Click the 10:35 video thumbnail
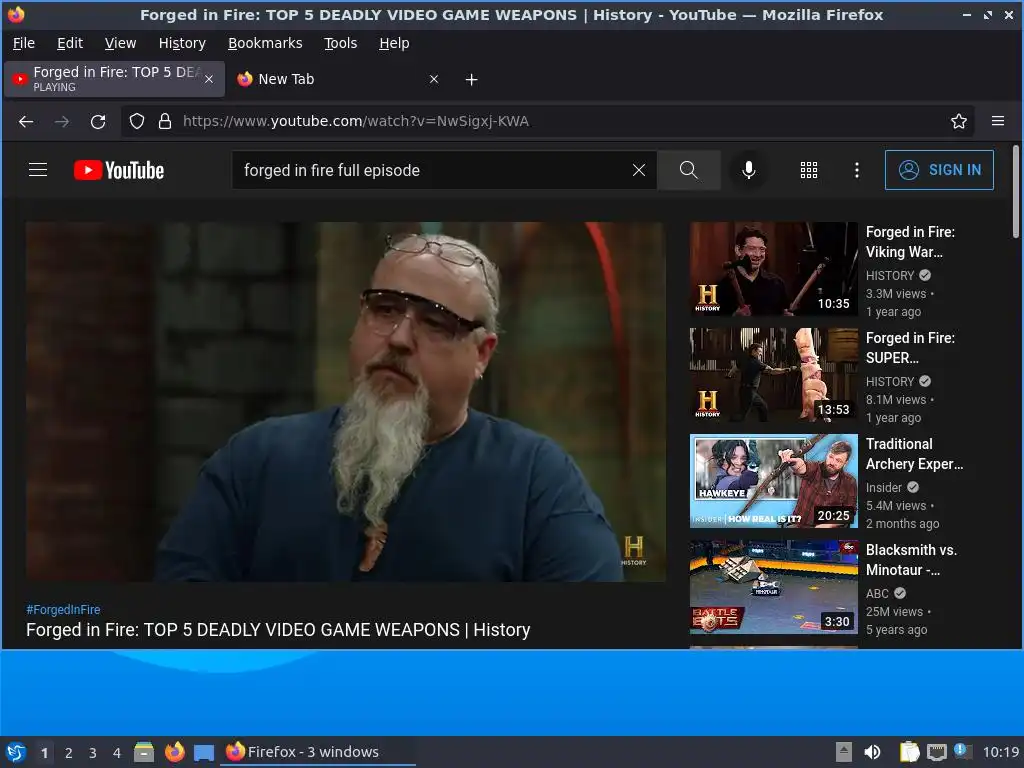This screenshot has width=1024, height=768. tap(773, 269)
